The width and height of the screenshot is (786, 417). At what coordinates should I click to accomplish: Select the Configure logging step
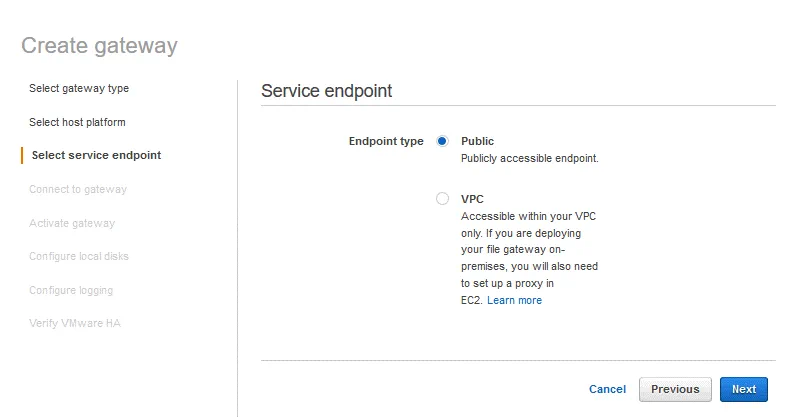click(x=71, y=290)
